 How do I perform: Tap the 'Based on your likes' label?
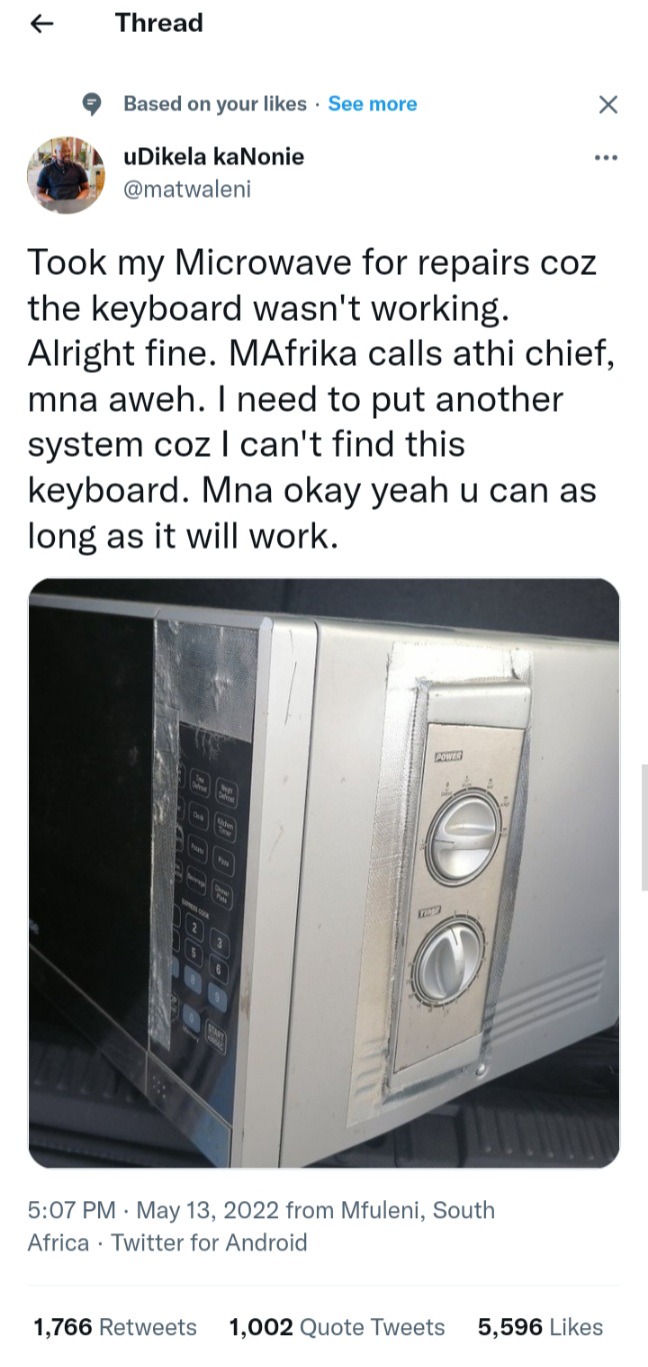coord(214,104)
